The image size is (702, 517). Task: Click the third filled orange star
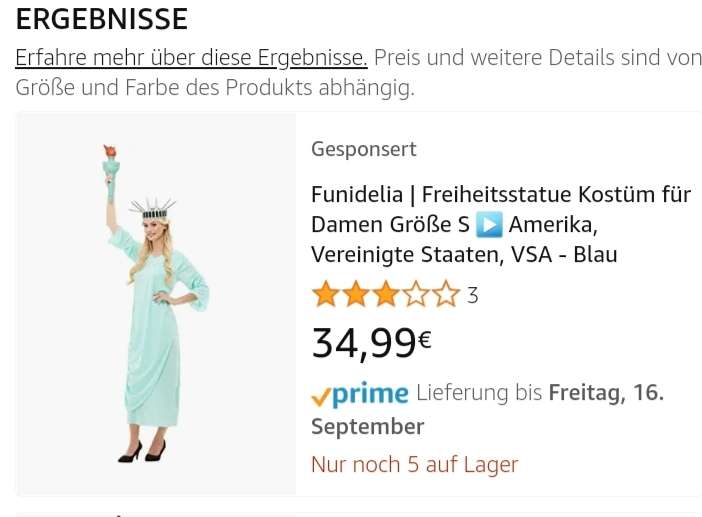pyautogui.click(x=386, y=295)
